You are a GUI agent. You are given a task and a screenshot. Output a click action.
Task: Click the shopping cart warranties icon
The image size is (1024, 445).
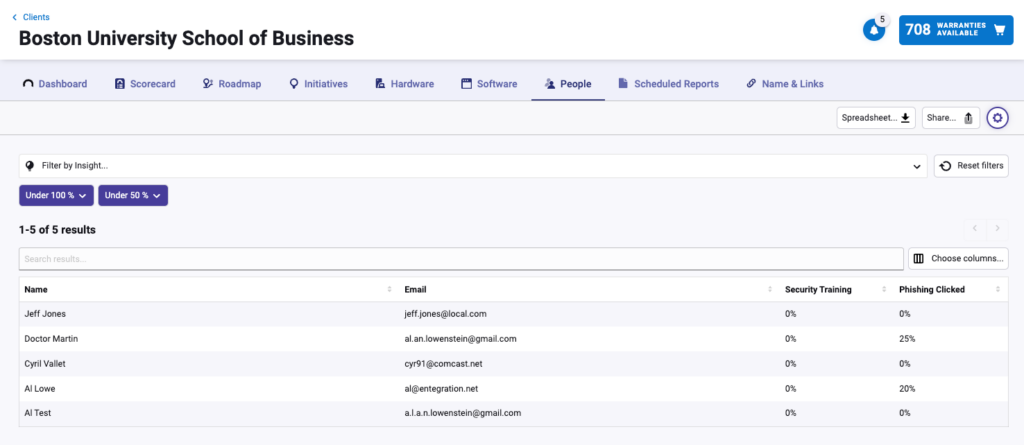tap(999, 30)
